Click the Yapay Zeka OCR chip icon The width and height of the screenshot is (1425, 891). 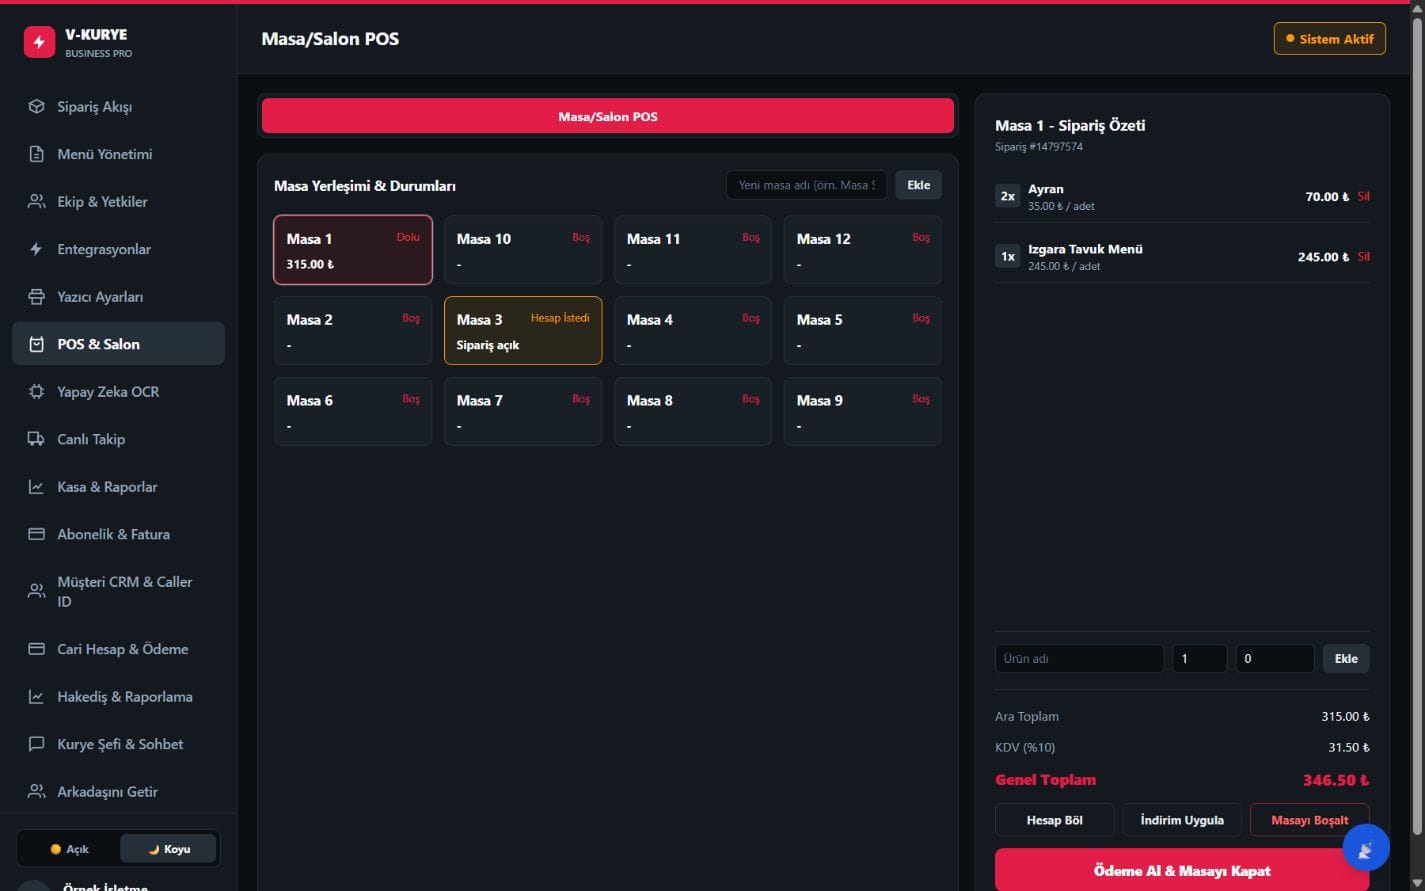(x=36, y=392)
